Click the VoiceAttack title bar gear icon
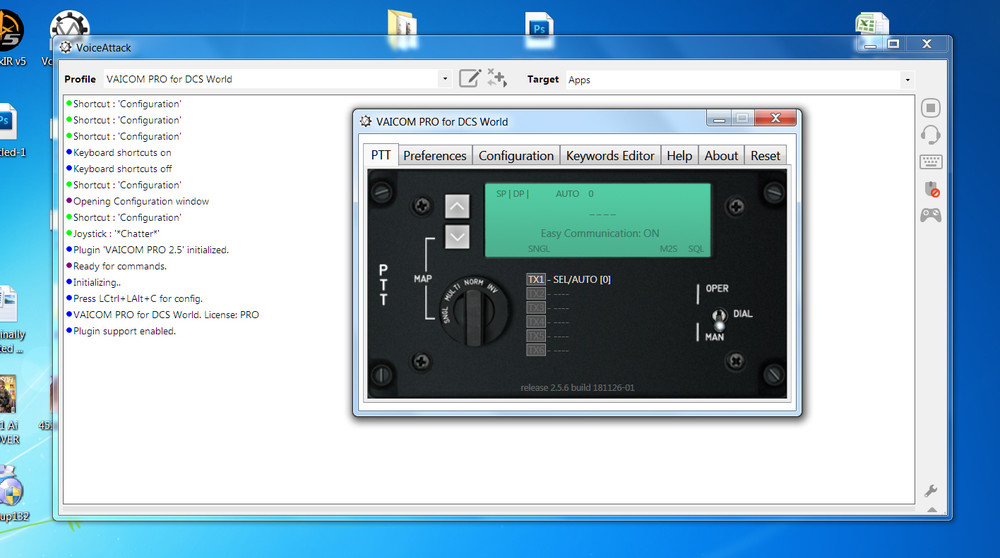 66,47
